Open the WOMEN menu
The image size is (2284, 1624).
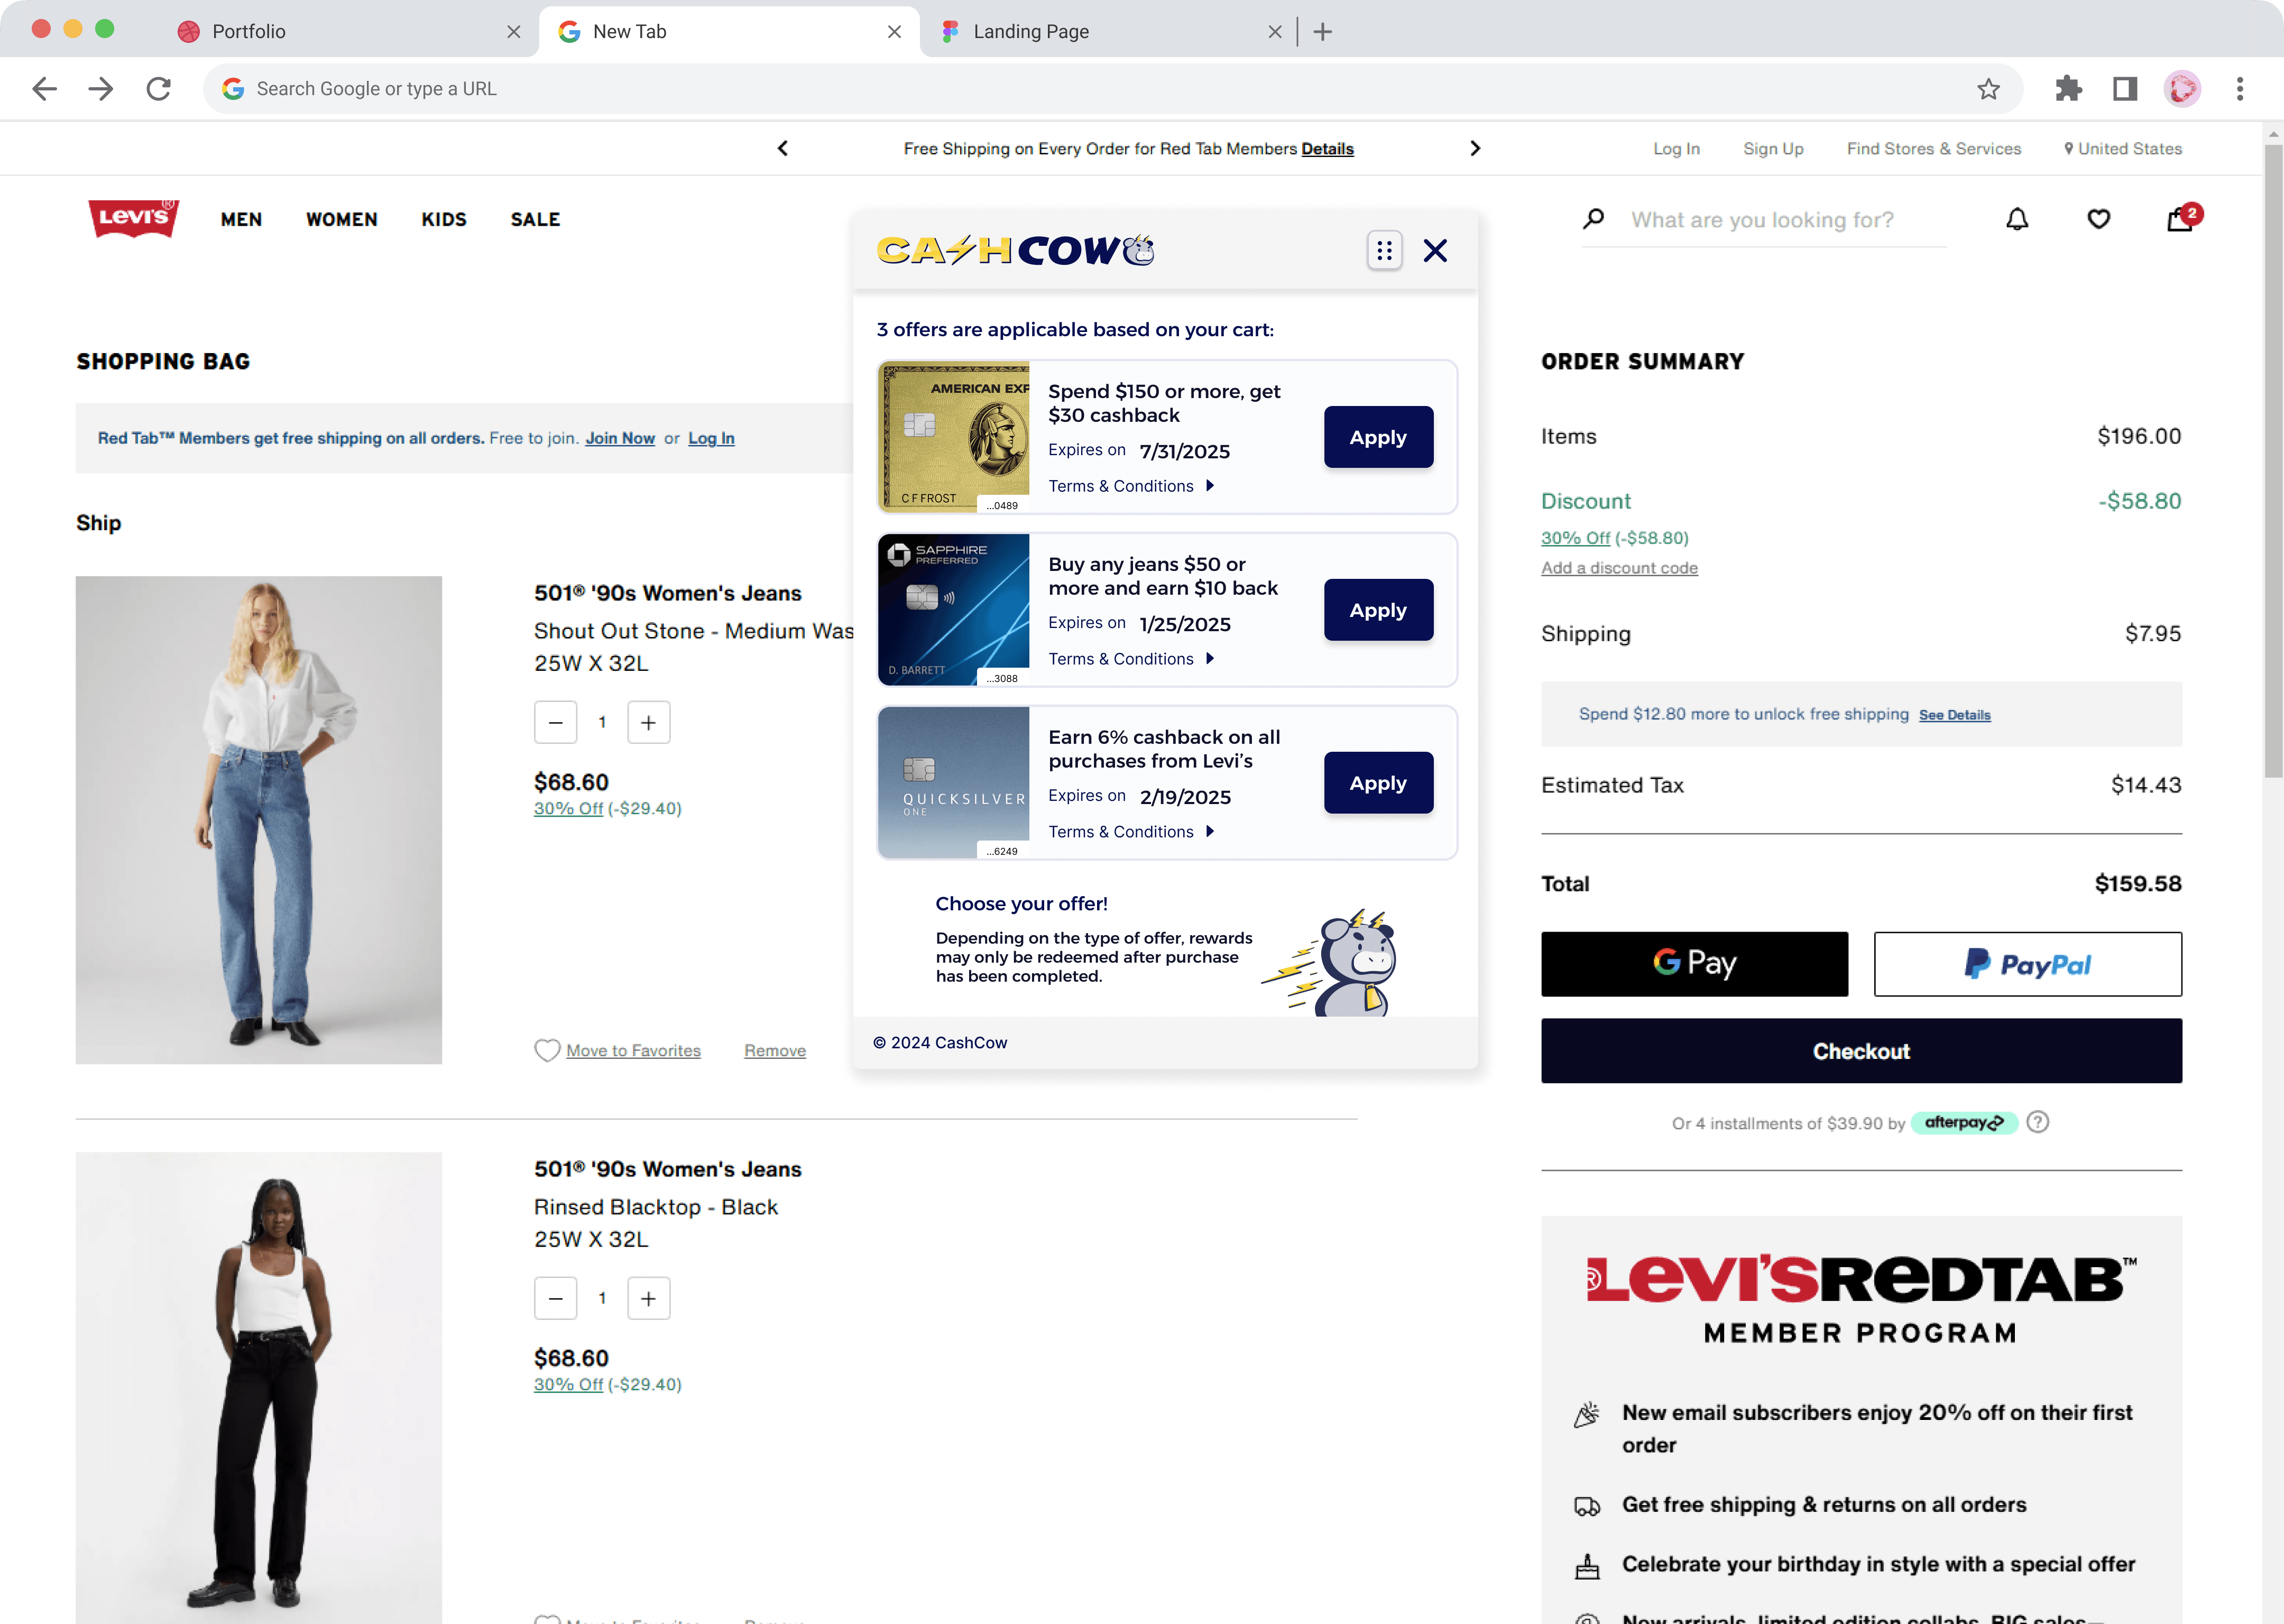point(341,219)
